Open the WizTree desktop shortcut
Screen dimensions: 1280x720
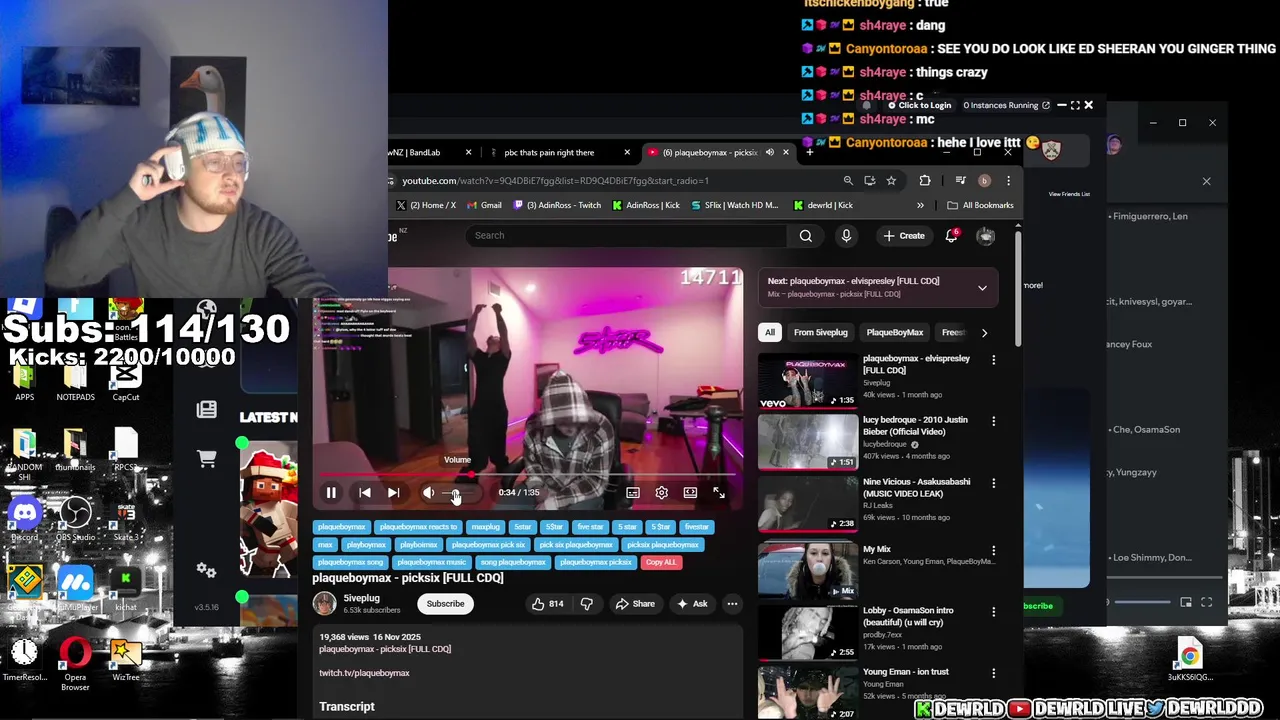pos(126,660)
